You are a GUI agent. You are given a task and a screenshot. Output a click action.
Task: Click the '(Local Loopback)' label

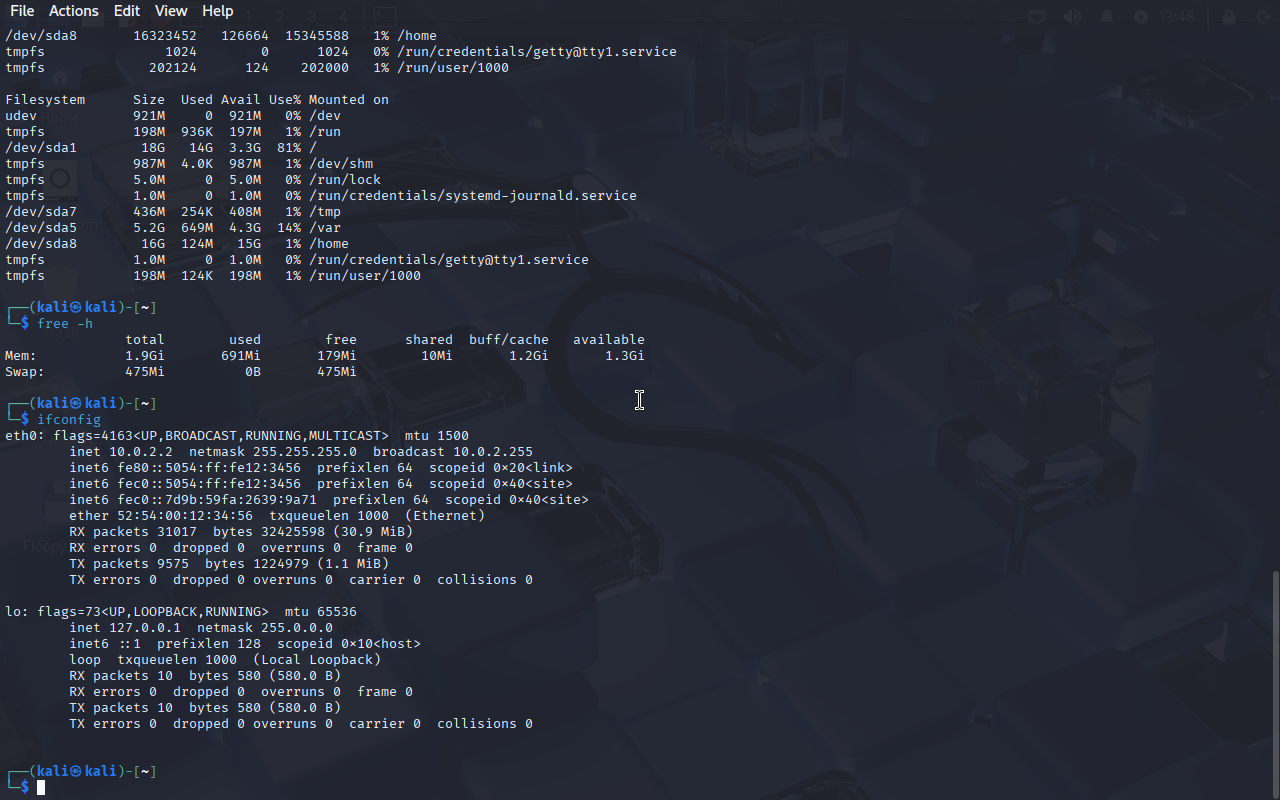click(x=317, y=660)
